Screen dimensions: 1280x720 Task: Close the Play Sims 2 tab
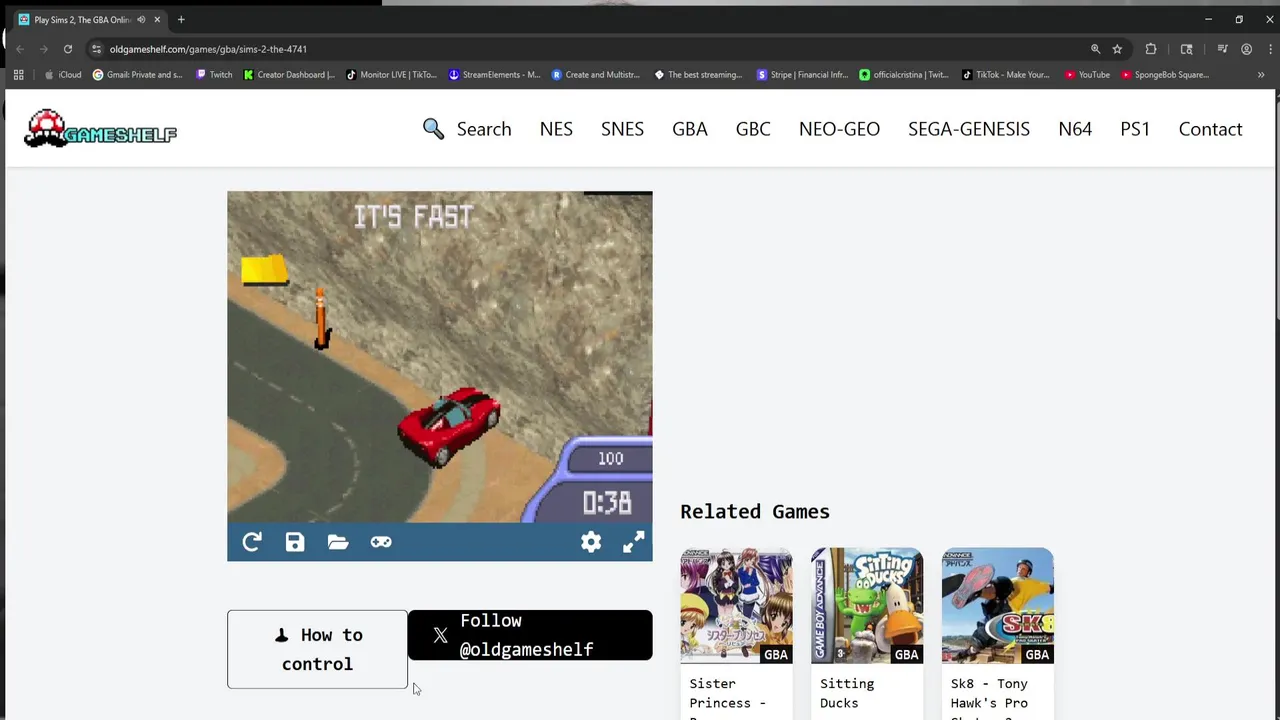[157, 20]
